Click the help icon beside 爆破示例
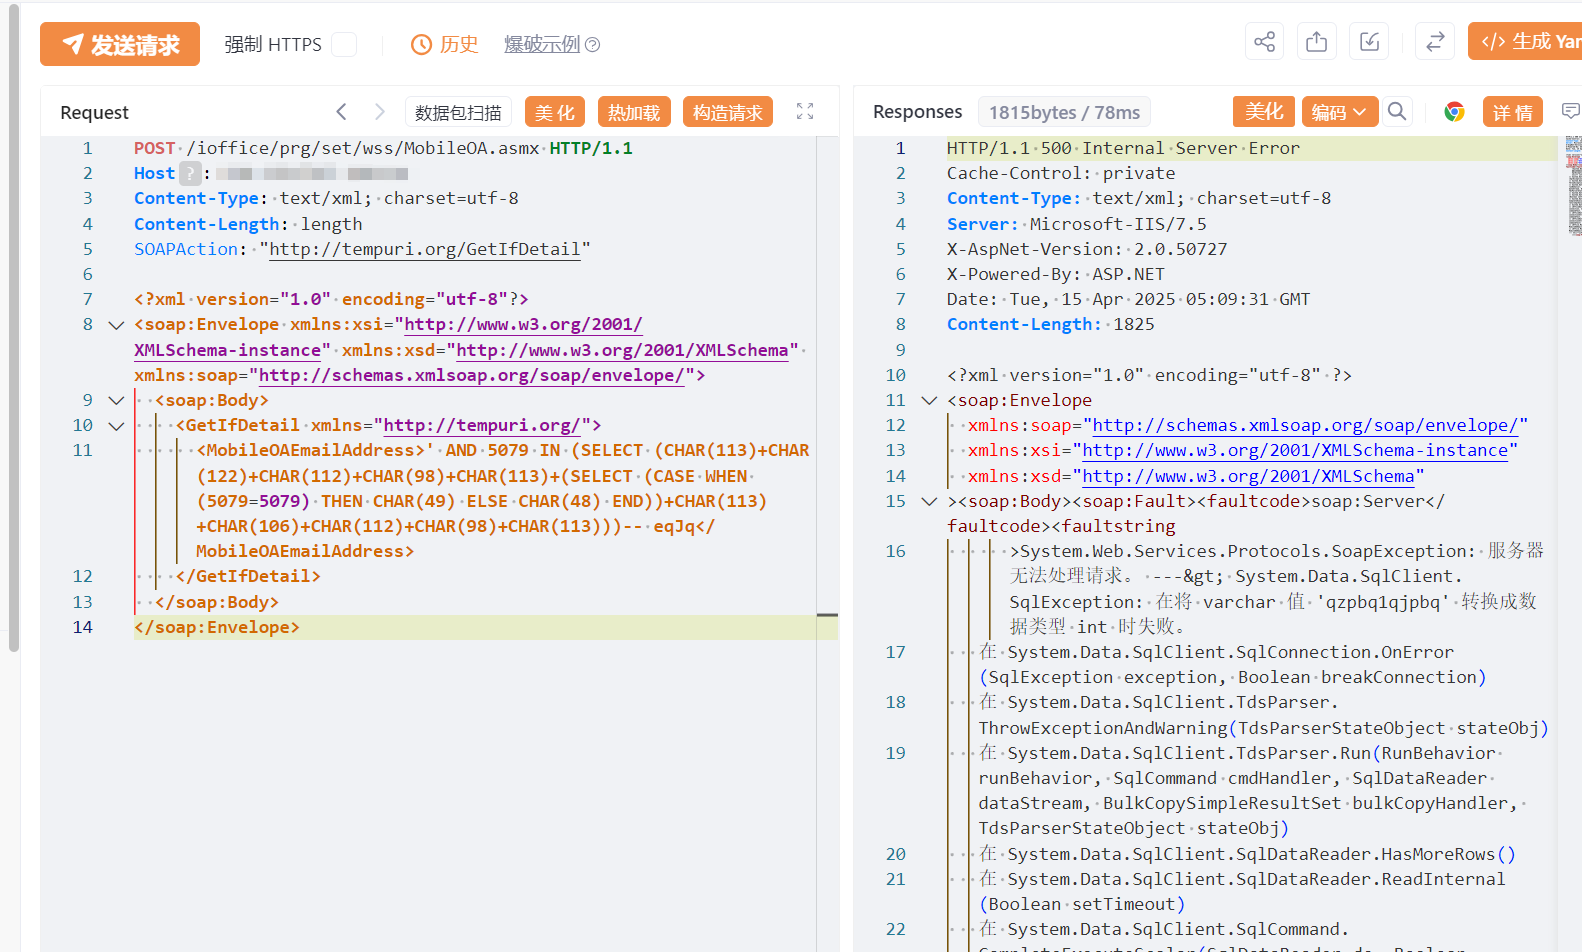The width and height of the screenshot is (1582, 952). pos(593,45)
